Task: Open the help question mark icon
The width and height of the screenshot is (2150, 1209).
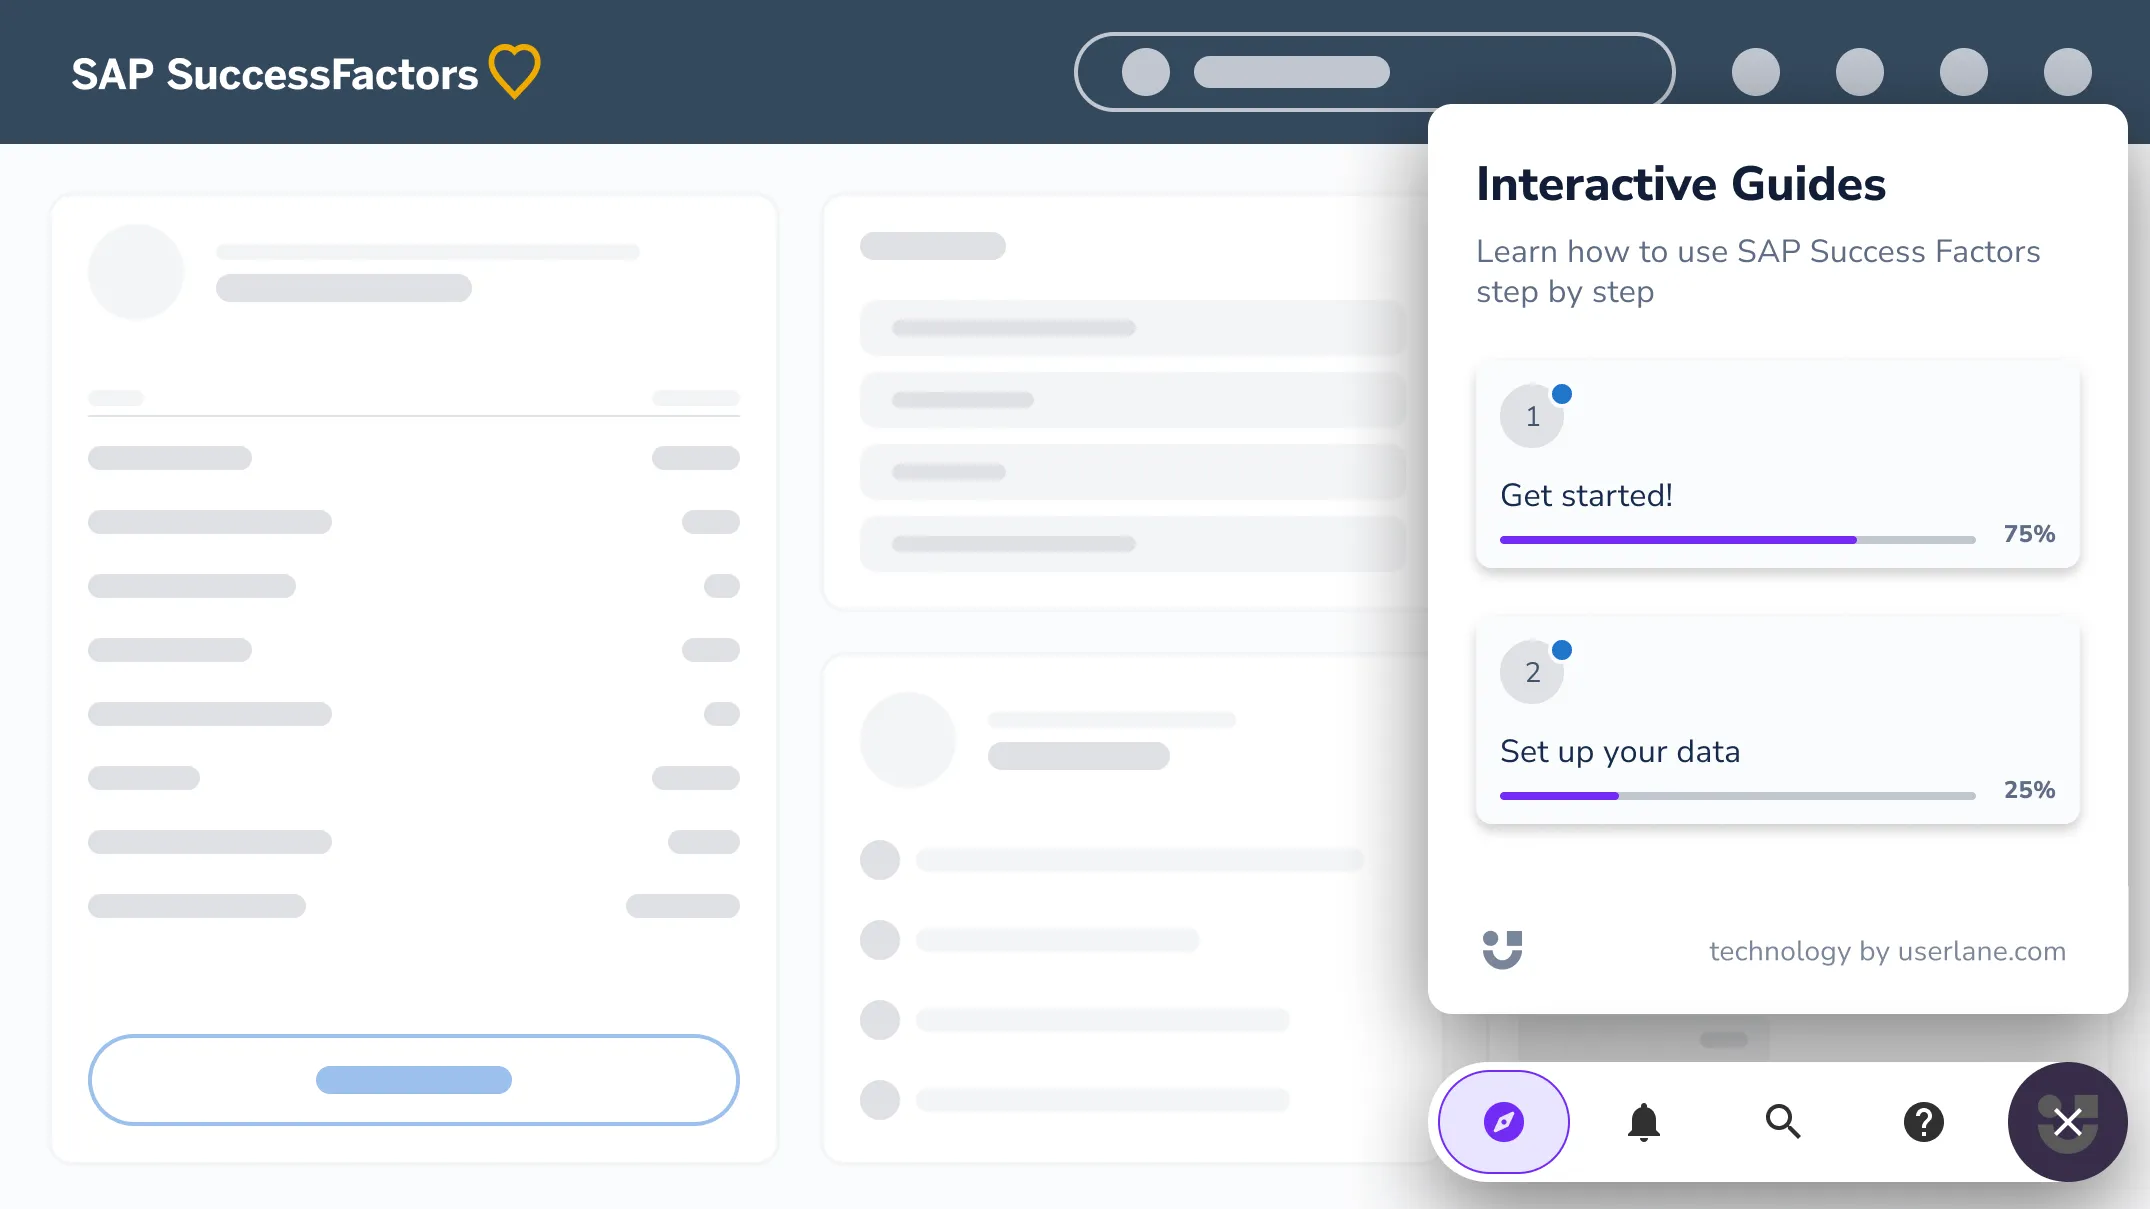Action: pyautogui.click(x=1923, y=1121)
